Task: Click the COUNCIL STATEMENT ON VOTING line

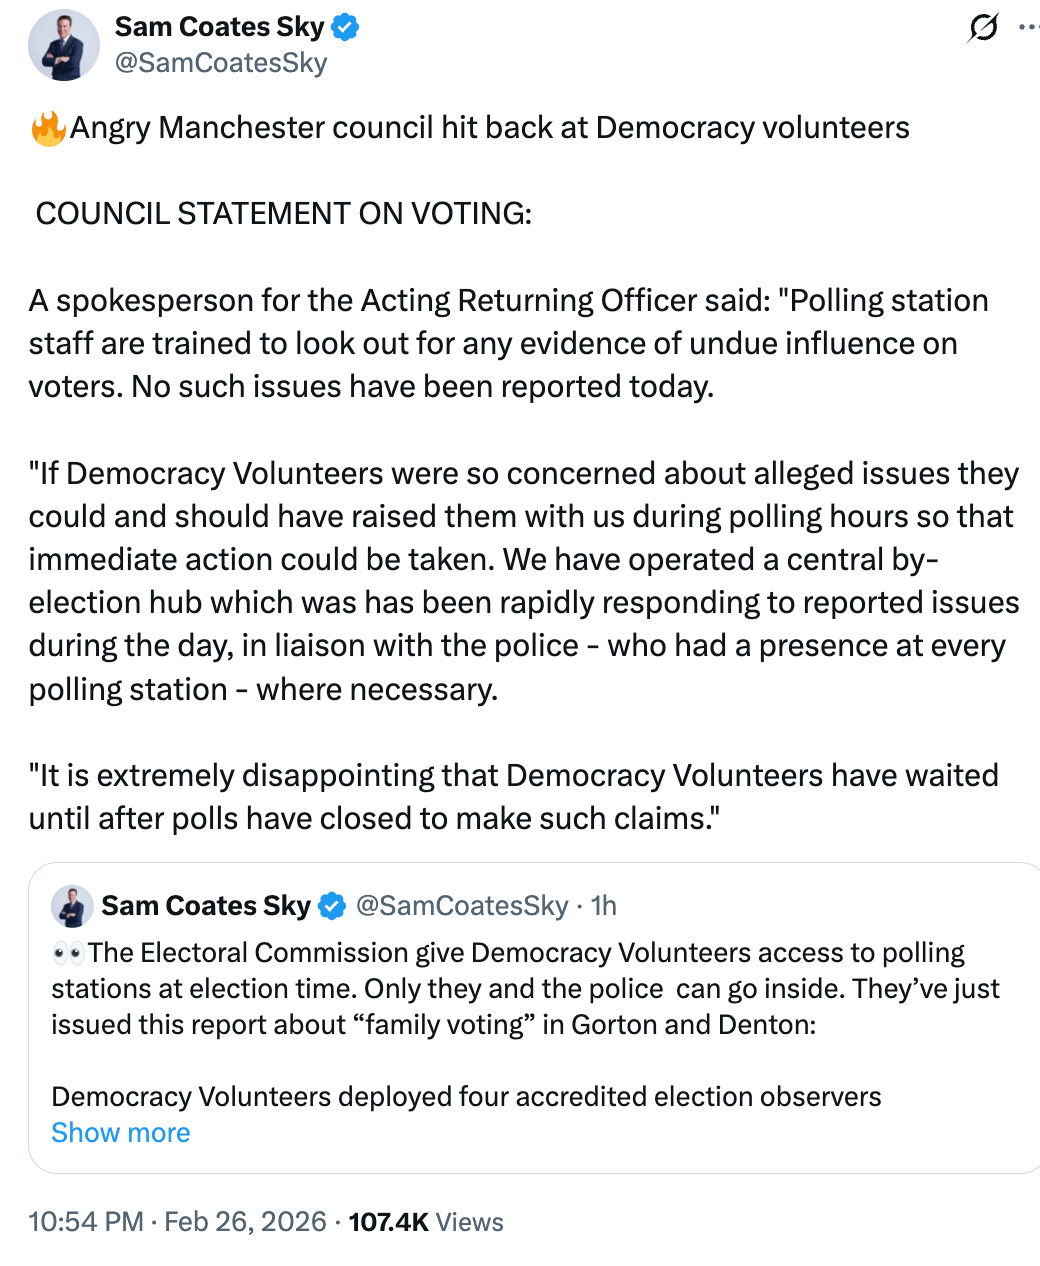Action: [x=284, y=214]
